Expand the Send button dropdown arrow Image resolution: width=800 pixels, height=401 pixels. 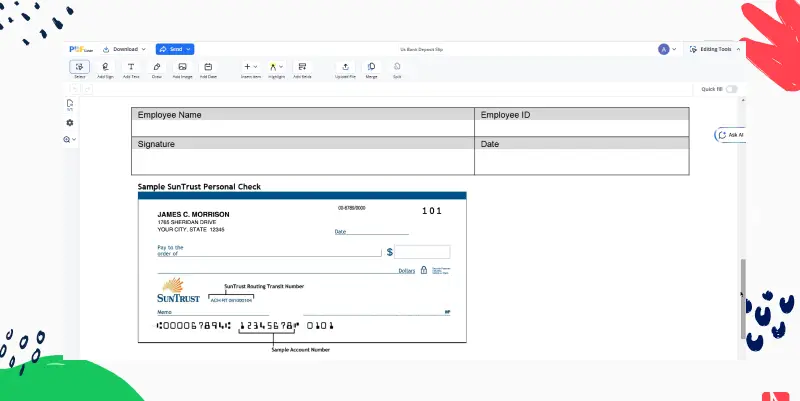tap(188, 49)
